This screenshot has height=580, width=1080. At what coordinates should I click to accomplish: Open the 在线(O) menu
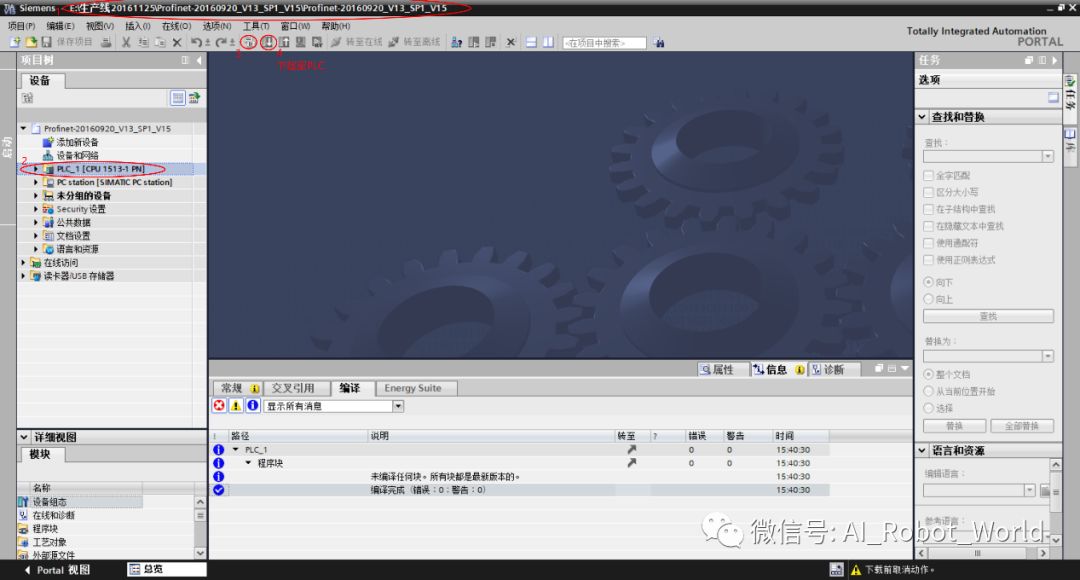tap(176, 26)
